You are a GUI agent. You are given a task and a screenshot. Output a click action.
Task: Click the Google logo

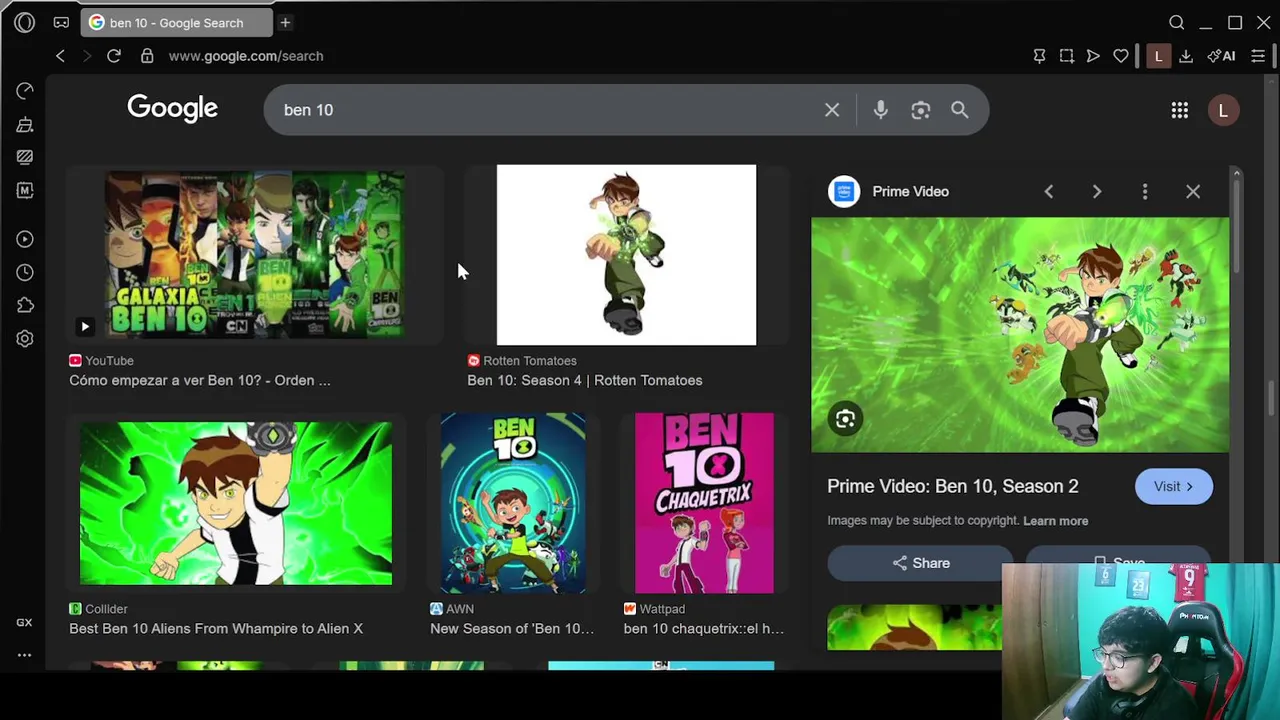(172, 109)
